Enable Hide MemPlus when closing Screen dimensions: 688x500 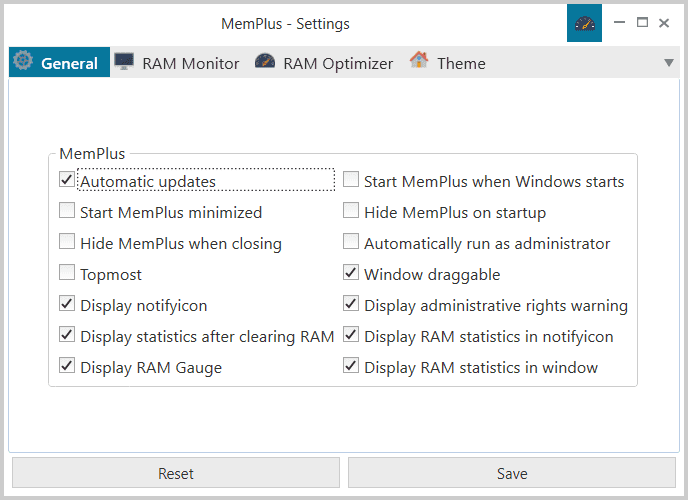coord(67,243)
